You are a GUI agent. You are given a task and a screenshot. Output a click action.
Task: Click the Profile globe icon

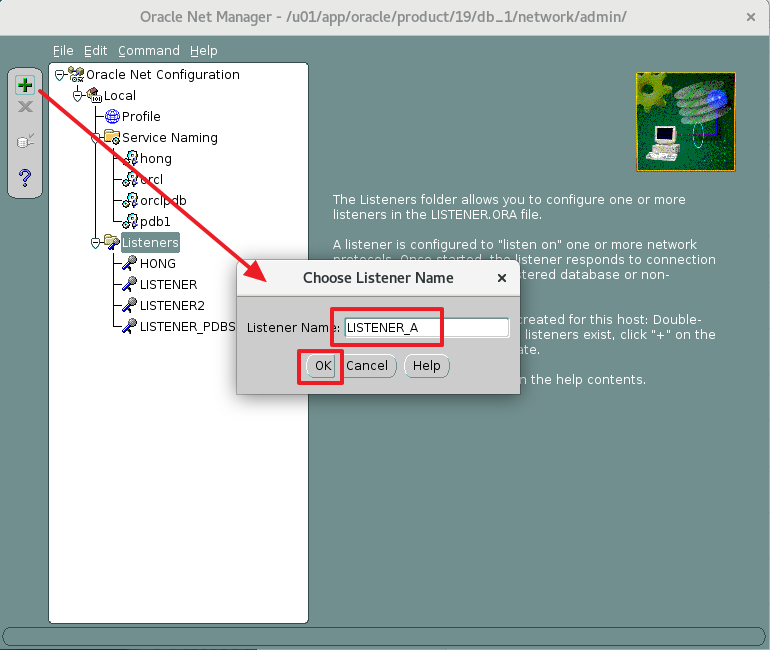pos(112,116)
